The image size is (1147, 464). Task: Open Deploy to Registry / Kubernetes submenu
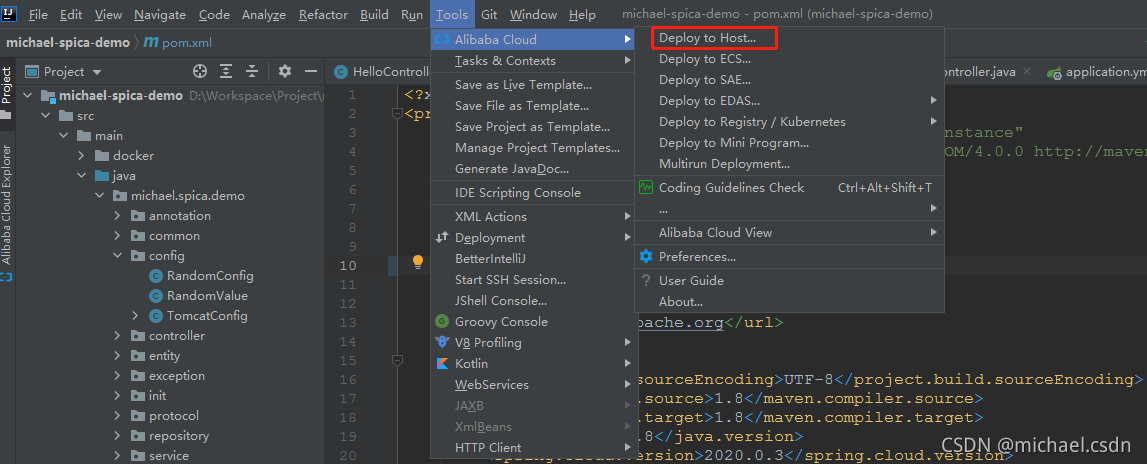pos(789,122)
